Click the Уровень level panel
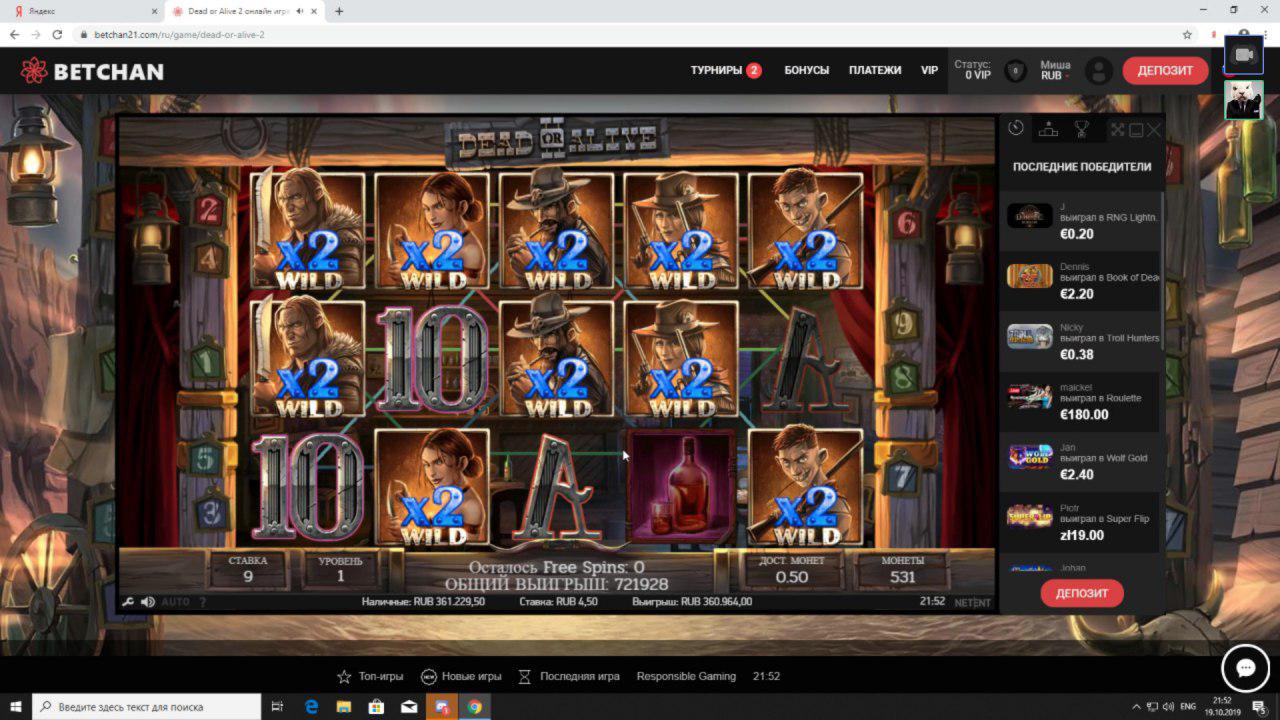 [x=340, y=569]
